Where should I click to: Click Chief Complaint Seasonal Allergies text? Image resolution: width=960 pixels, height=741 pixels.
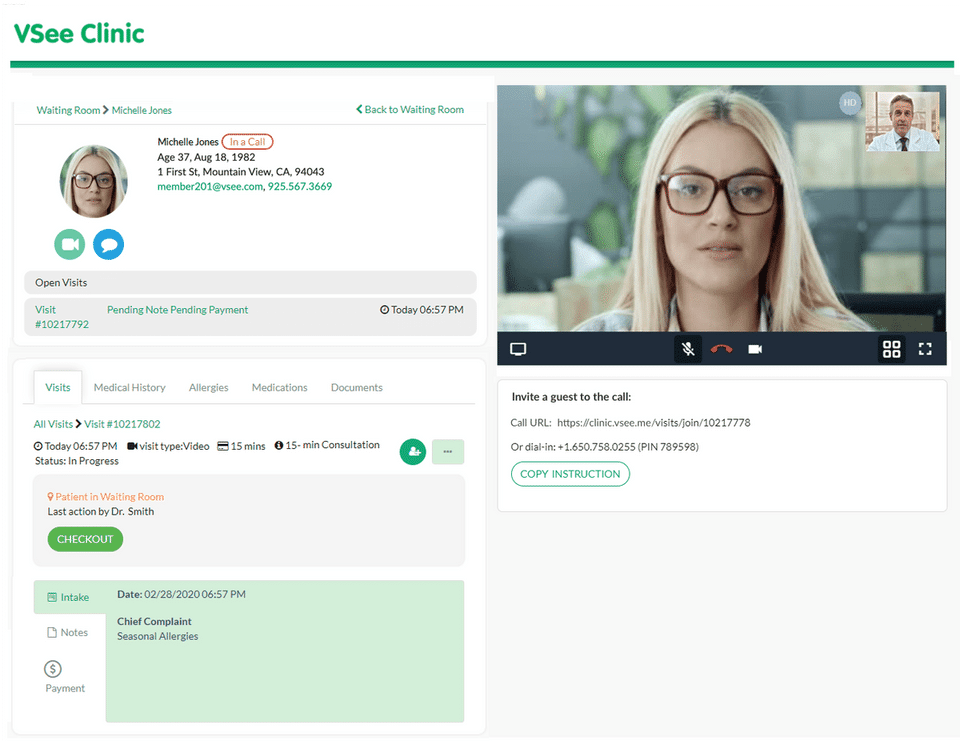coord(157,629)
